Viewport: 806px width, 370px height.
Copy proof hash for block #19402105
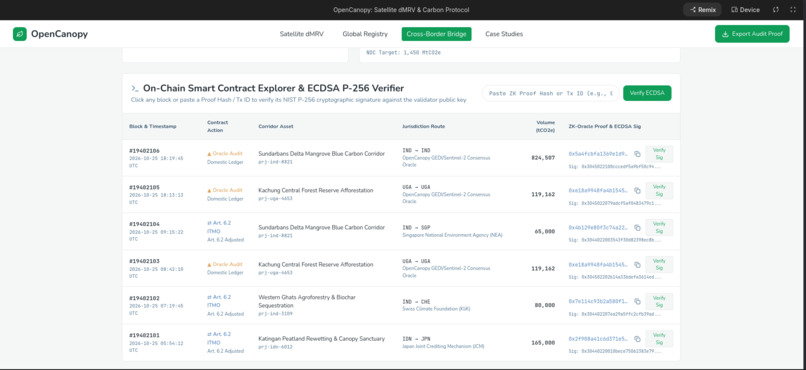(x=637, y=191)
